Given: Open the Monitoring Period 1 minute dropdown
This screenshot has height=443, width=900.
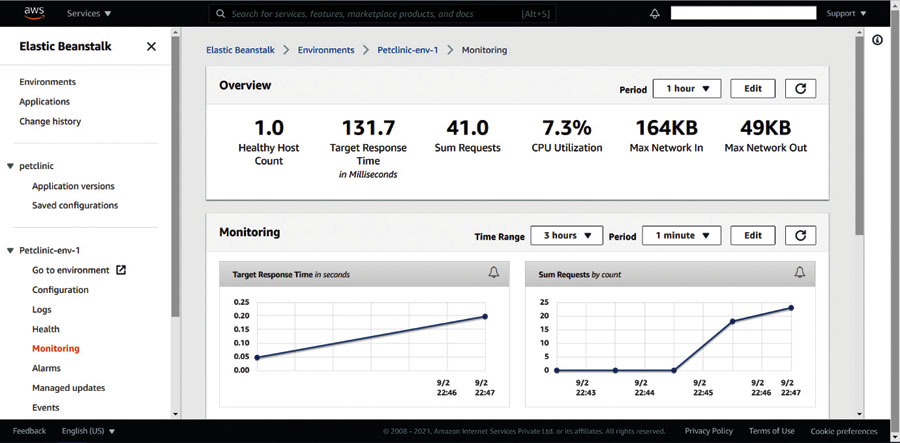Looking at the screenshot, I should coord(681,236).
